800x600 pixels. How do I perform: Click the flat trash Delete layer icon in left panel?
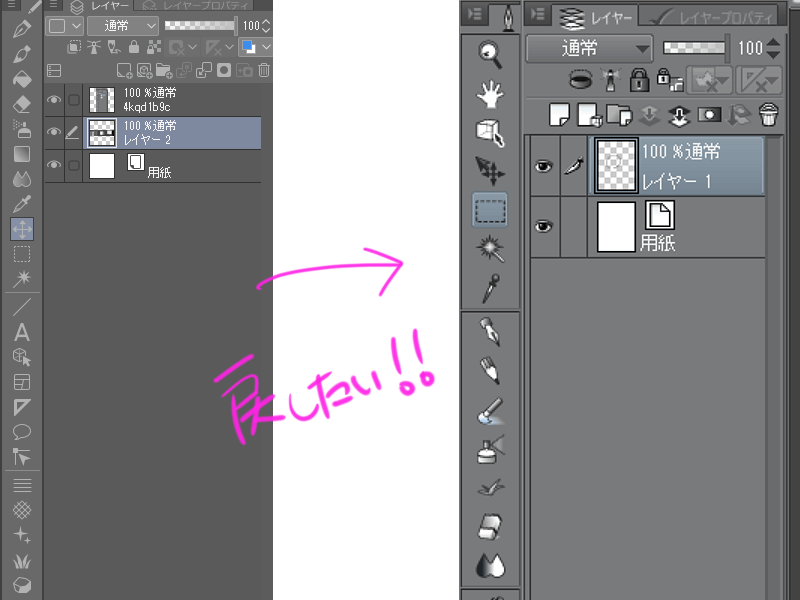tap(264, 70)
